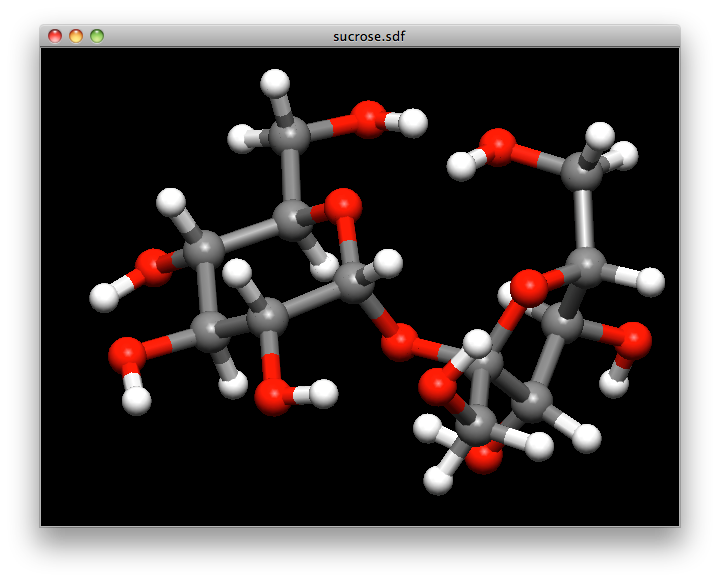Pick the leftmost red oxygen atom
This screenshot has width=720, height=582.
tap(127, 354)
